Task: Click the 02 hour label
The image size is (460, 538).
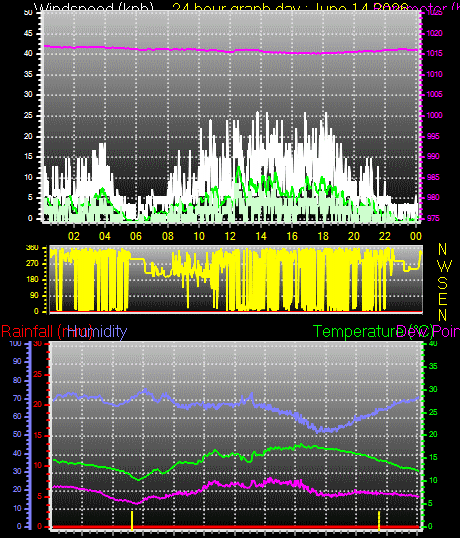Action: 73,236
